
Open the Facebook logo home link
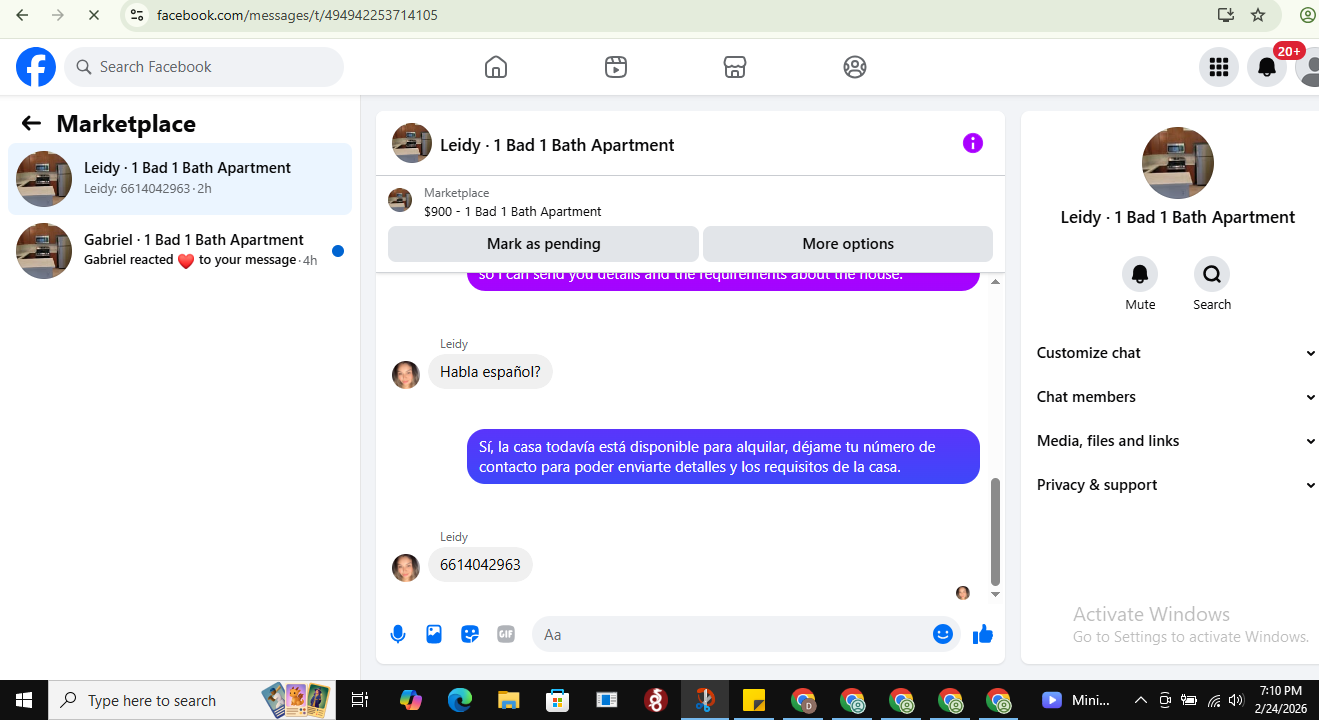point(36,67)
